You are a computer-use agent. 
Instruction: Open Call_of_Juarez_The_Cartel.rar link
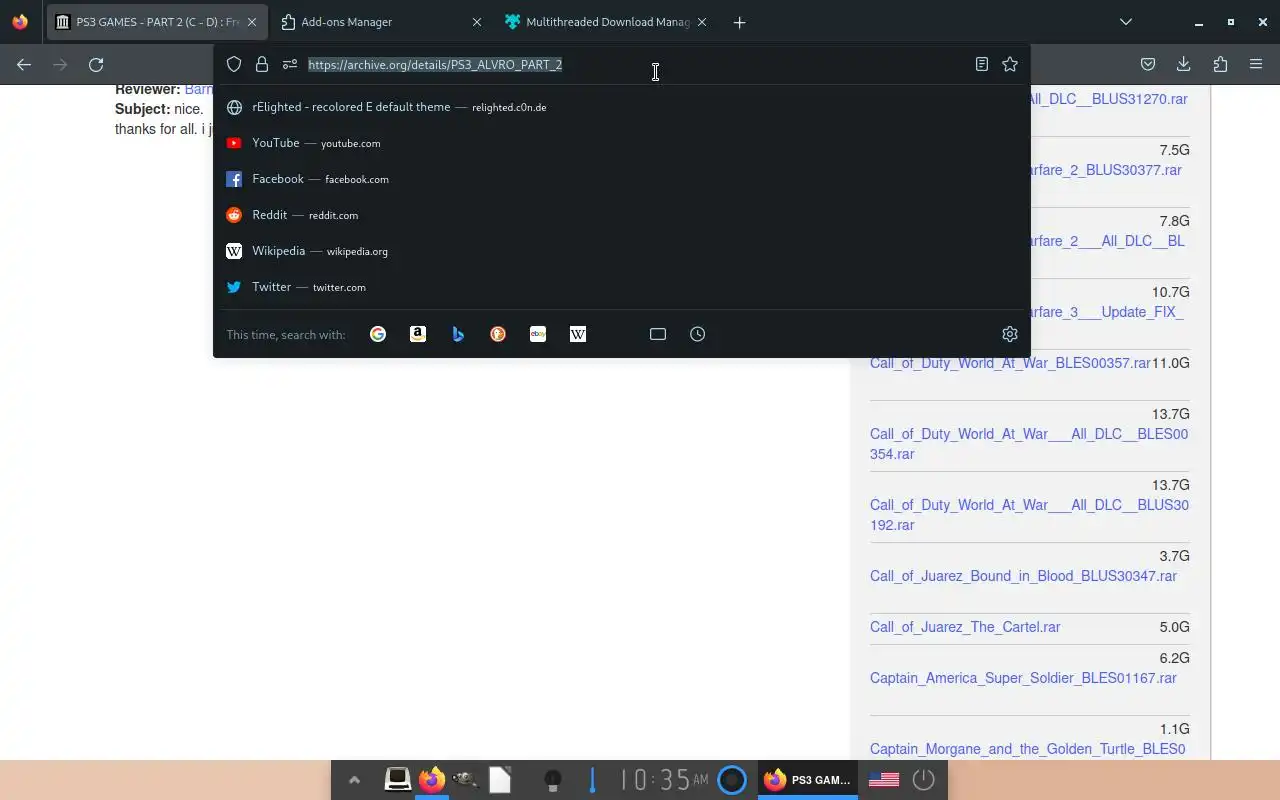[x=965, y=627]
